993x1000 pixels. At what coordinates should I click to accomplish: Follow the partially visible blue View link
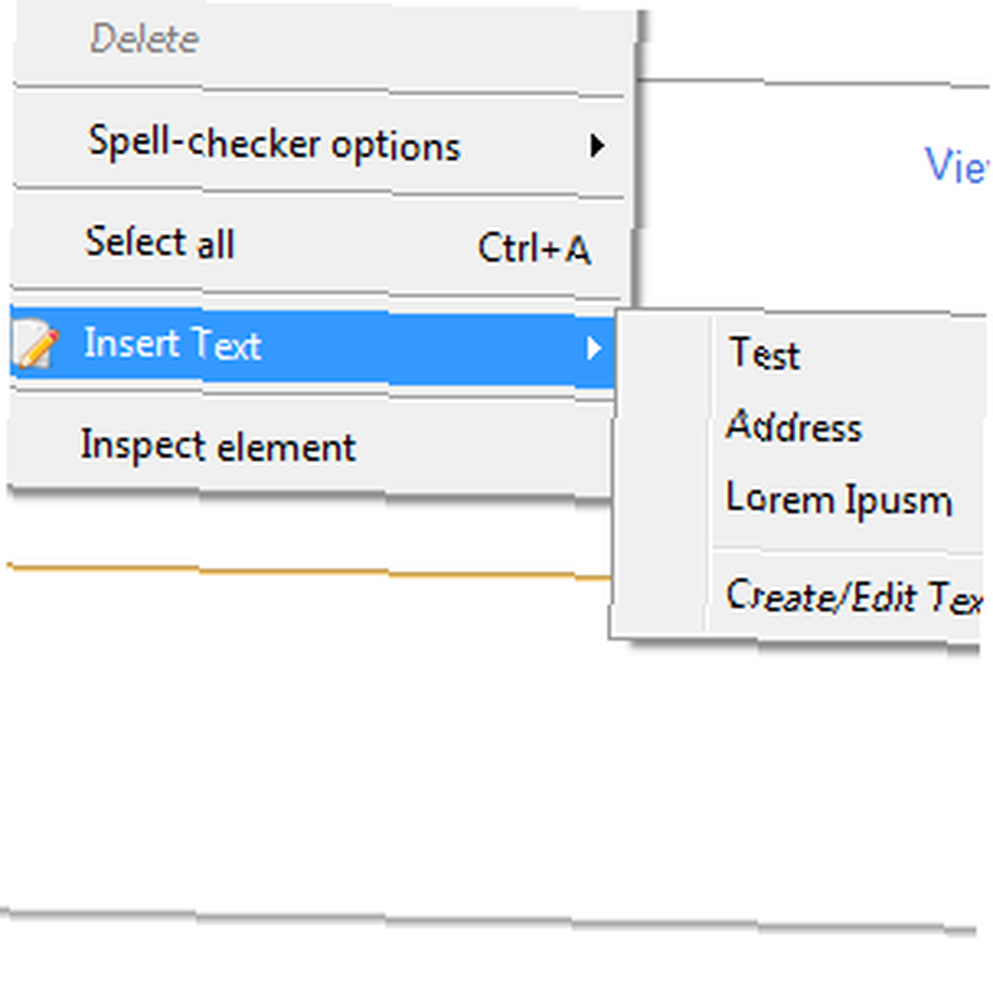(957, 166)
